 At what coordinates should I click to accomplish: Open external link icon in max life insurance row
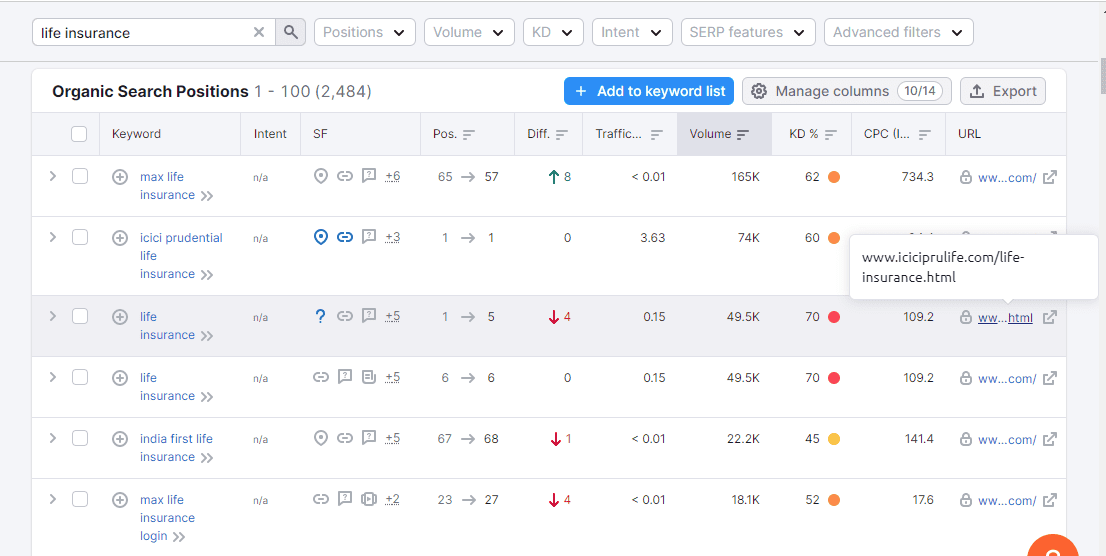coord(1050,177)
